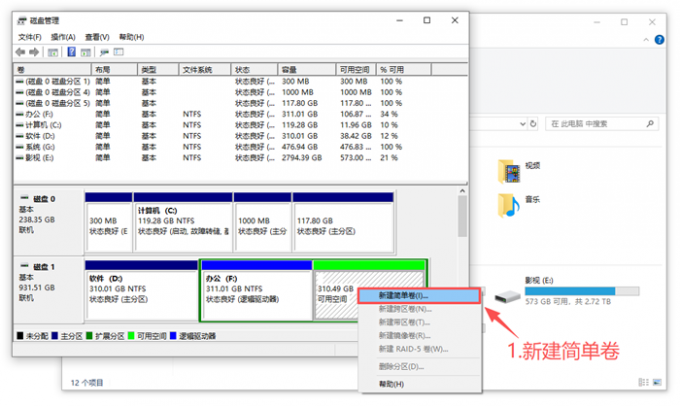Image resolution: width=680 pixels, height=406 pixels.
Task: Sort by the 卷 column header
Action: (52, 69)
